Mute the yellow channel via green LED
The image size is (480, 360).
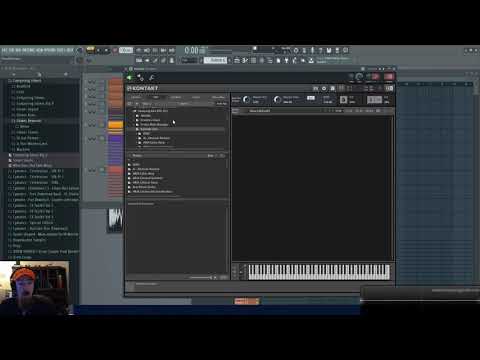click(x=102, y=125)
